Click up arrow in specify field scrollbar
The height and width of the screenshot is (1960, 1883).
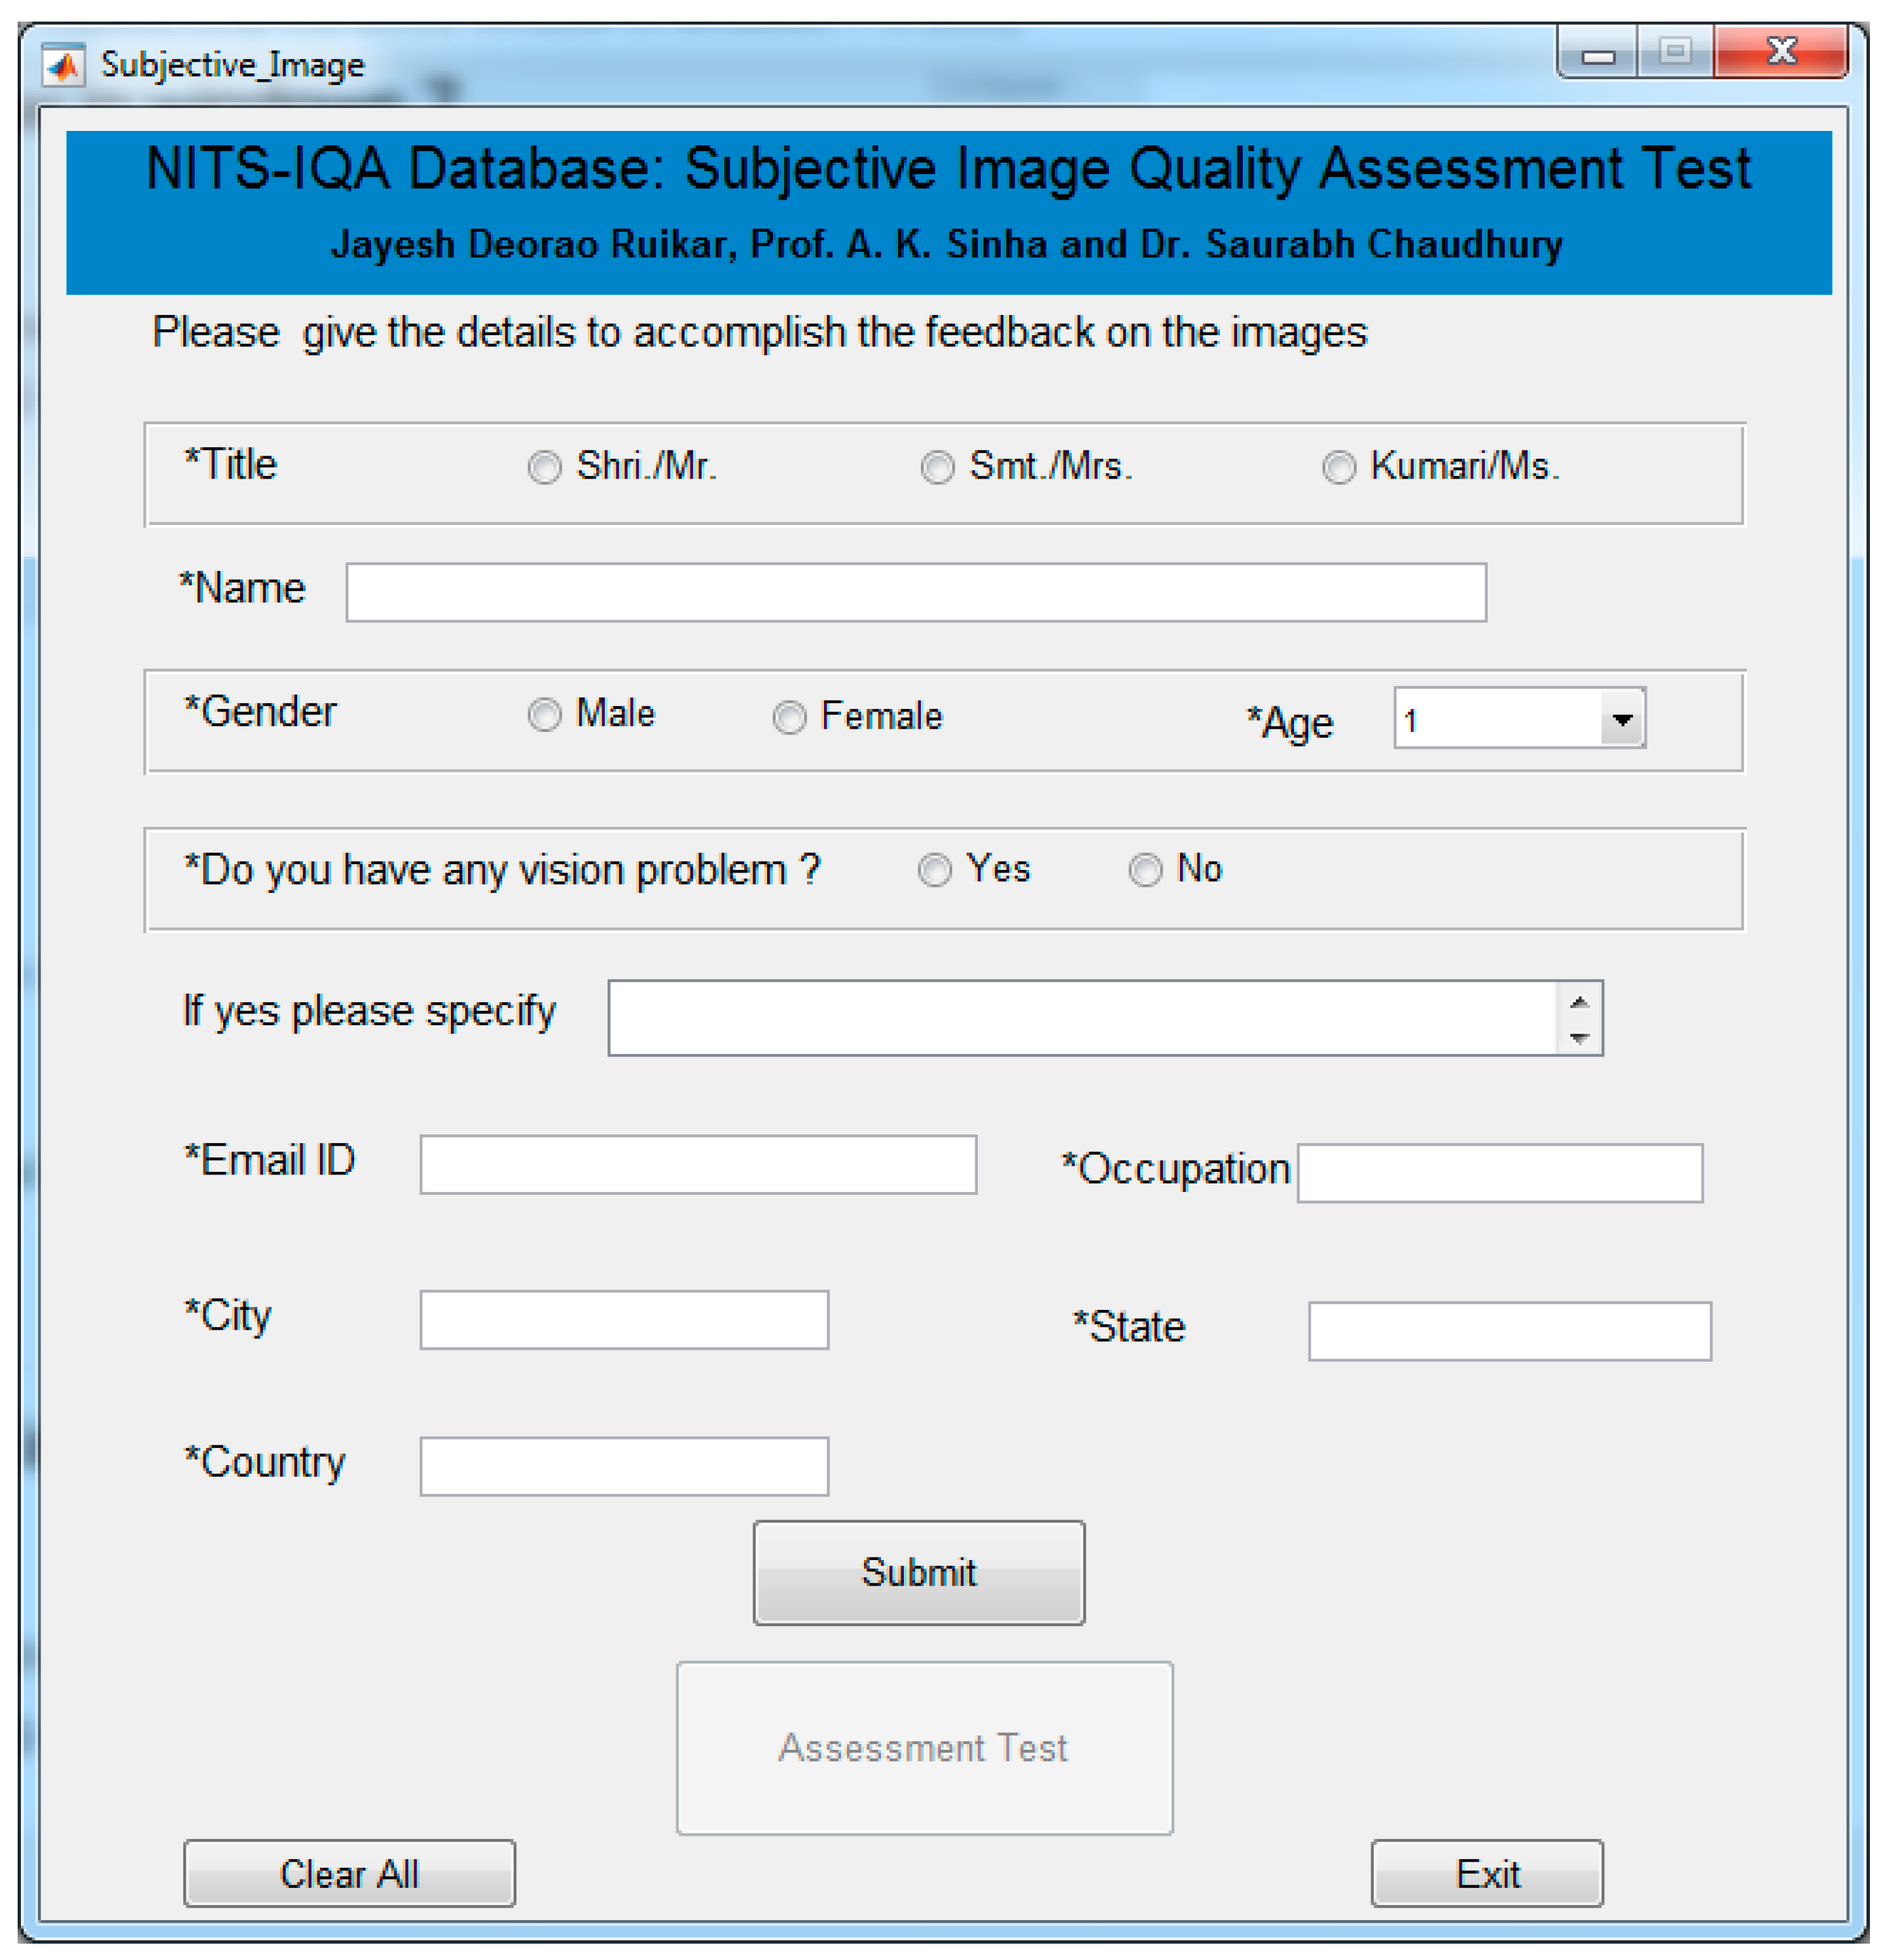point(1579,1003)
